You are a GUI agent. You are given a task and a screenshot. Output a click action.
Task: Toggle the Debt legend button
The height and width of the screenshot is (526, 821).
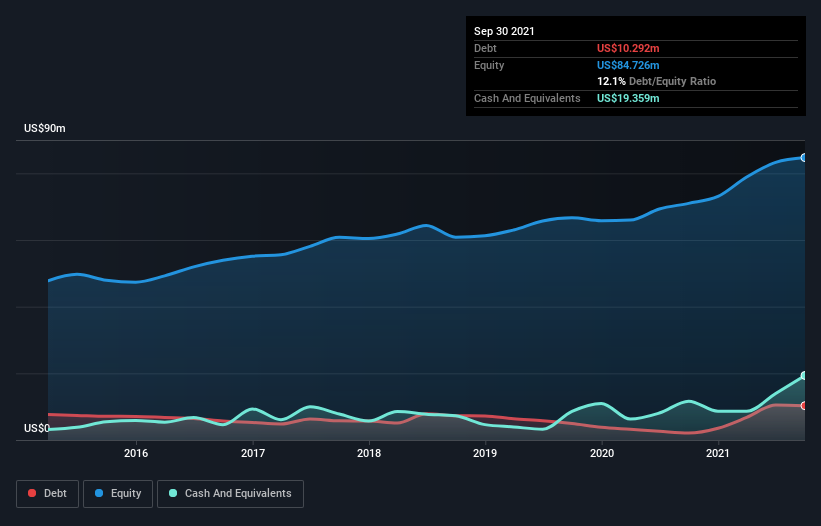point(48,494)
